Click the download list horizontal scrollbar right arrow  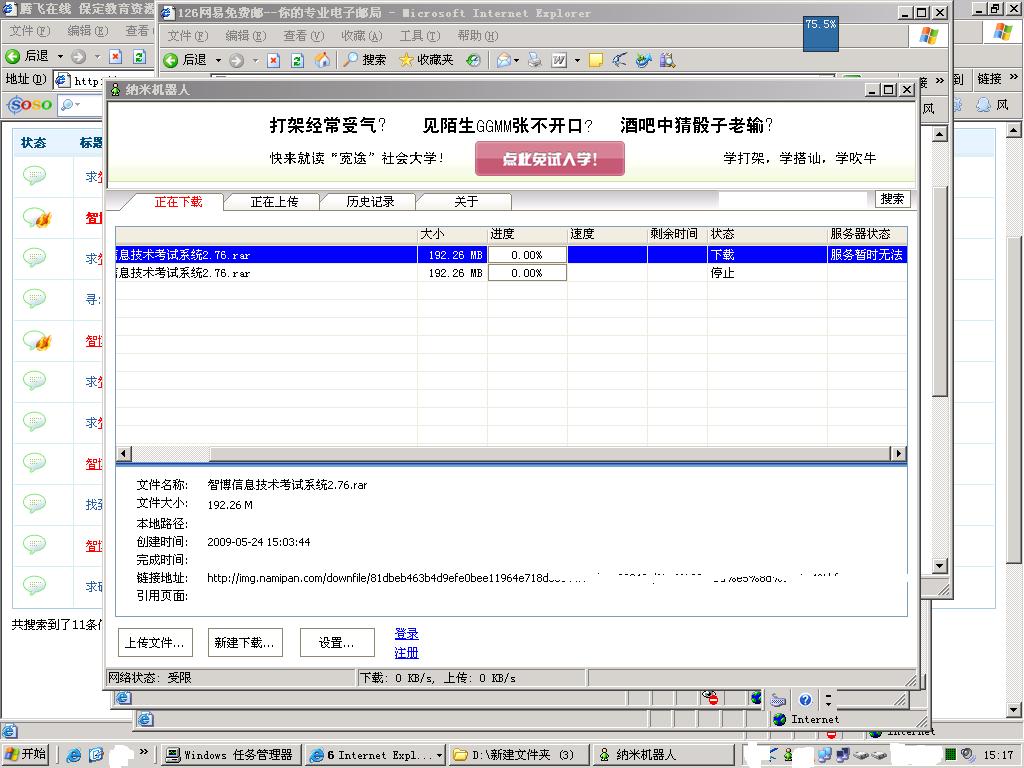(899, 454)
